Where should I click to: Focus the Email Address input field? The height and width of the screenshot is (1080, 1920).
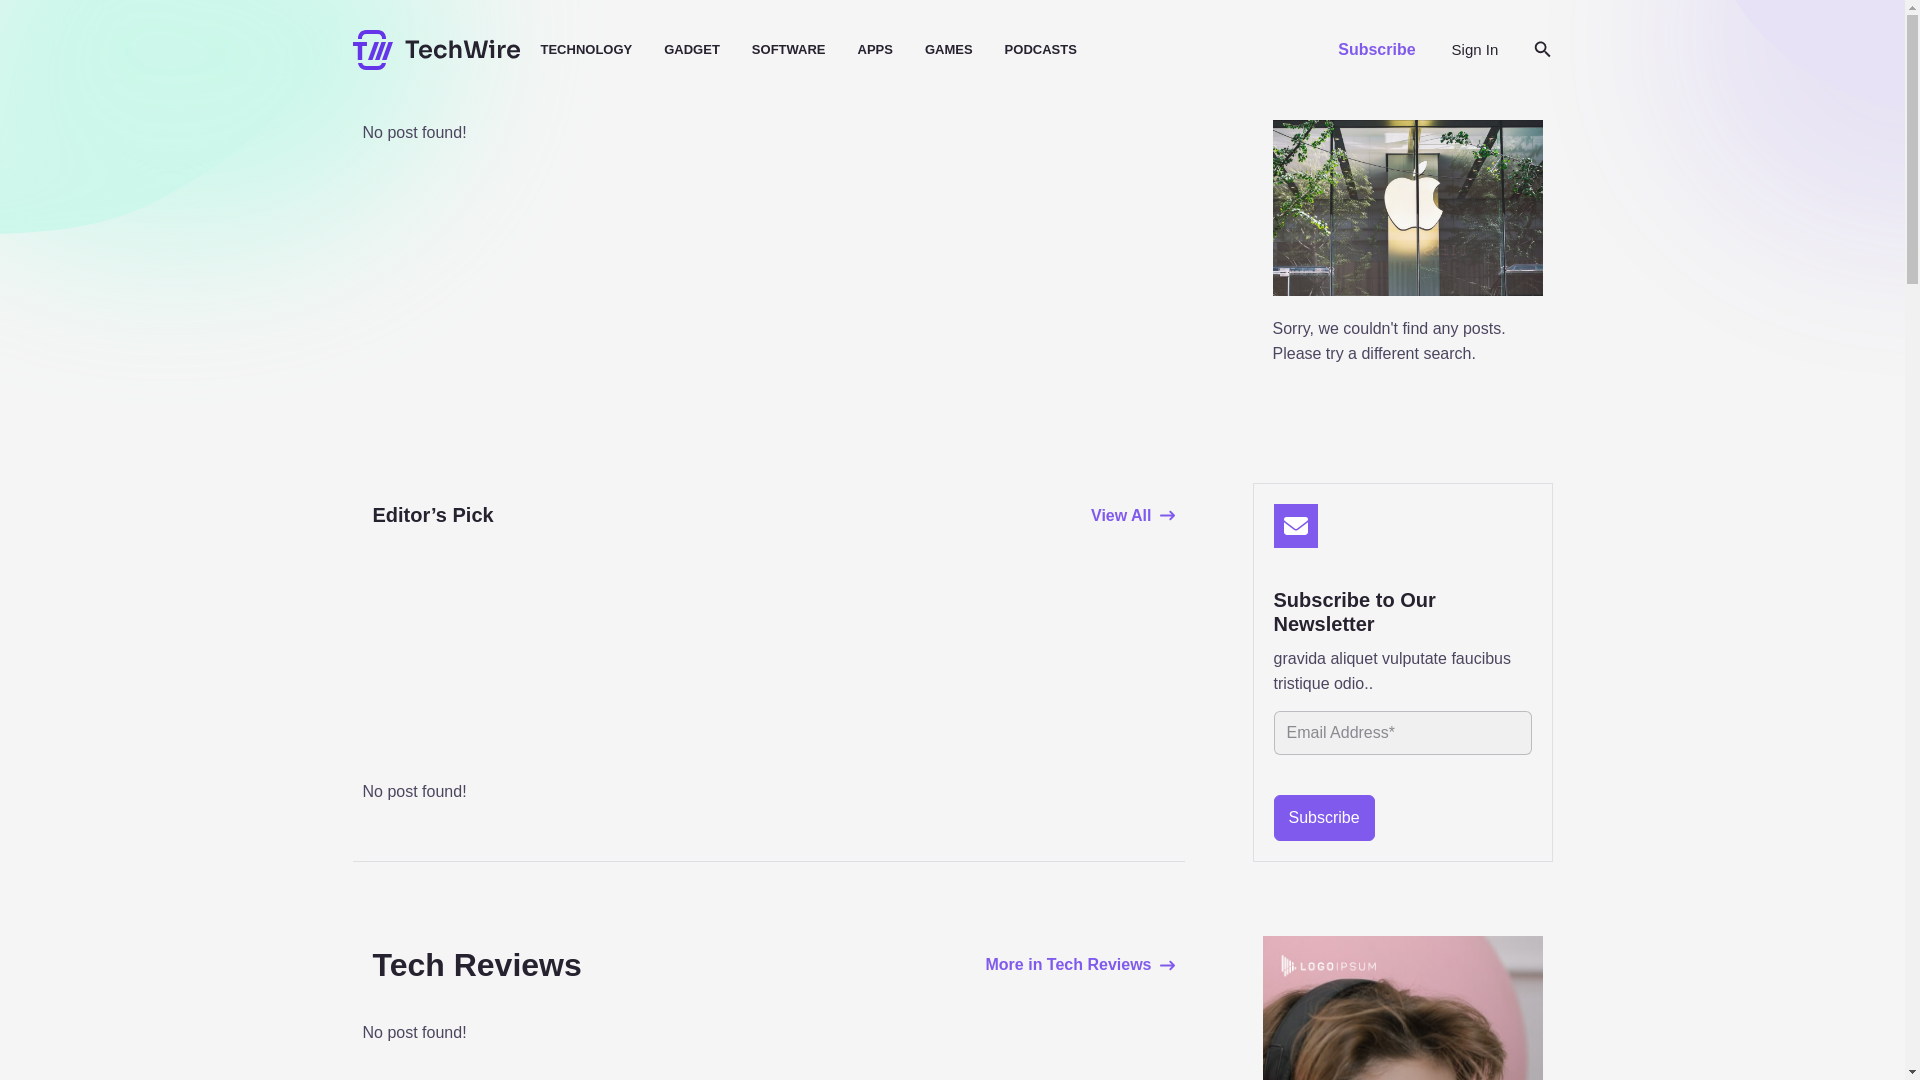pyautogui.click(x=1402, y=733)
